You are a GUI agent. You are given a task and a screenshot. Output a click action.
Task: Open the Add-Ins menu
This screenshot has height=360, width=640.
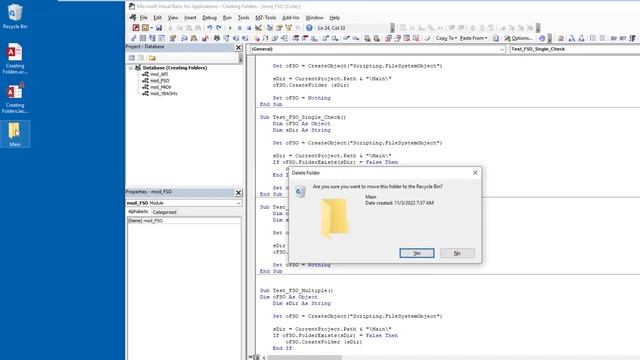[291, 18]
